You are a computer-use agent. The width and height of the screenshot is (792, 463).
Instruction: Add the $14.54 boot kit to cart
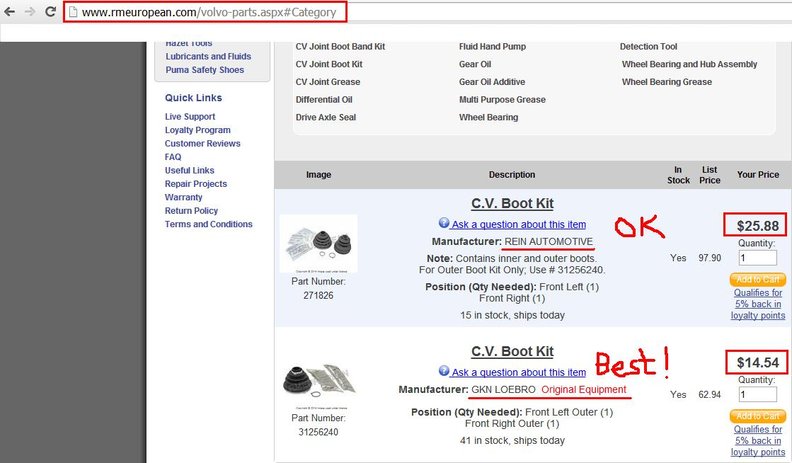pos(757,415)
